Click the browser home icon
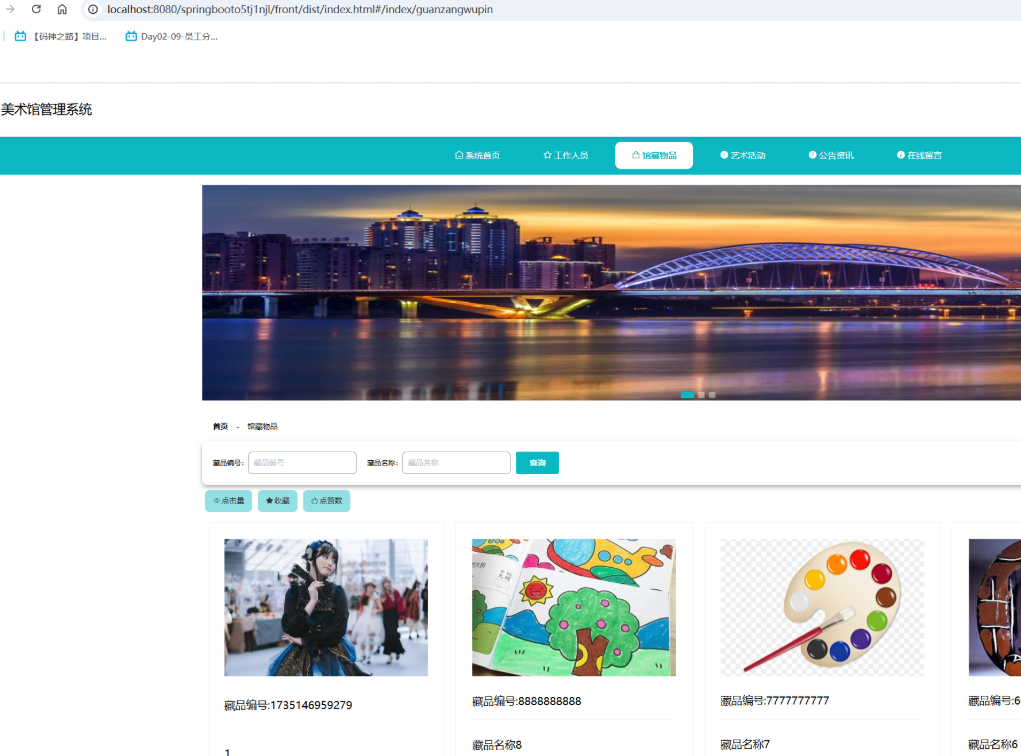Screen dimensions: 1021x756 coord(62,9)
